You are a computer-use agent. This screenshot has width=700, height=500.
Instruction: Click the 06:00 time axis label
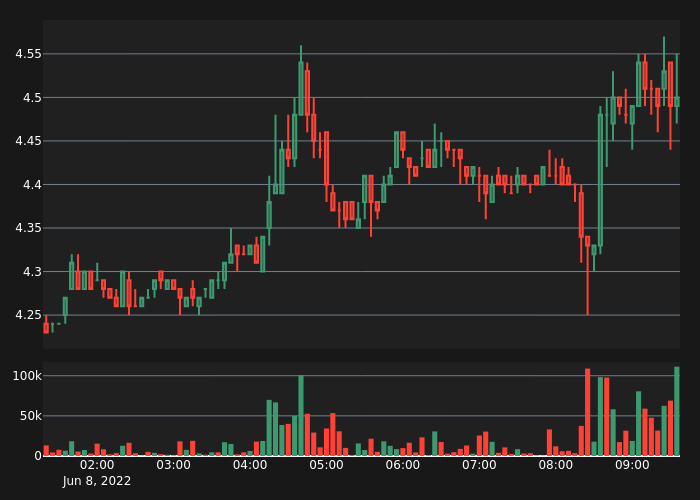coord(403,465)
